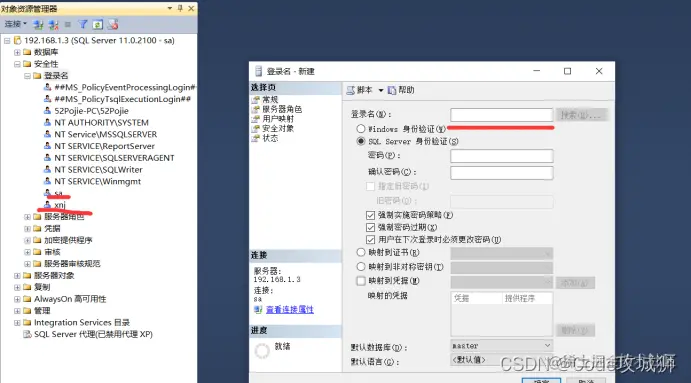
Task: Expand the 复制 folder
Action: click(17, 287)
